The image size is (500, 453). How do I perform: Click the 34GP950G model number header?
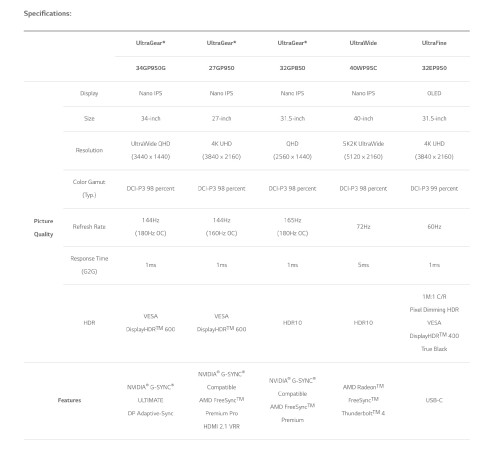(x=150, y=68)
